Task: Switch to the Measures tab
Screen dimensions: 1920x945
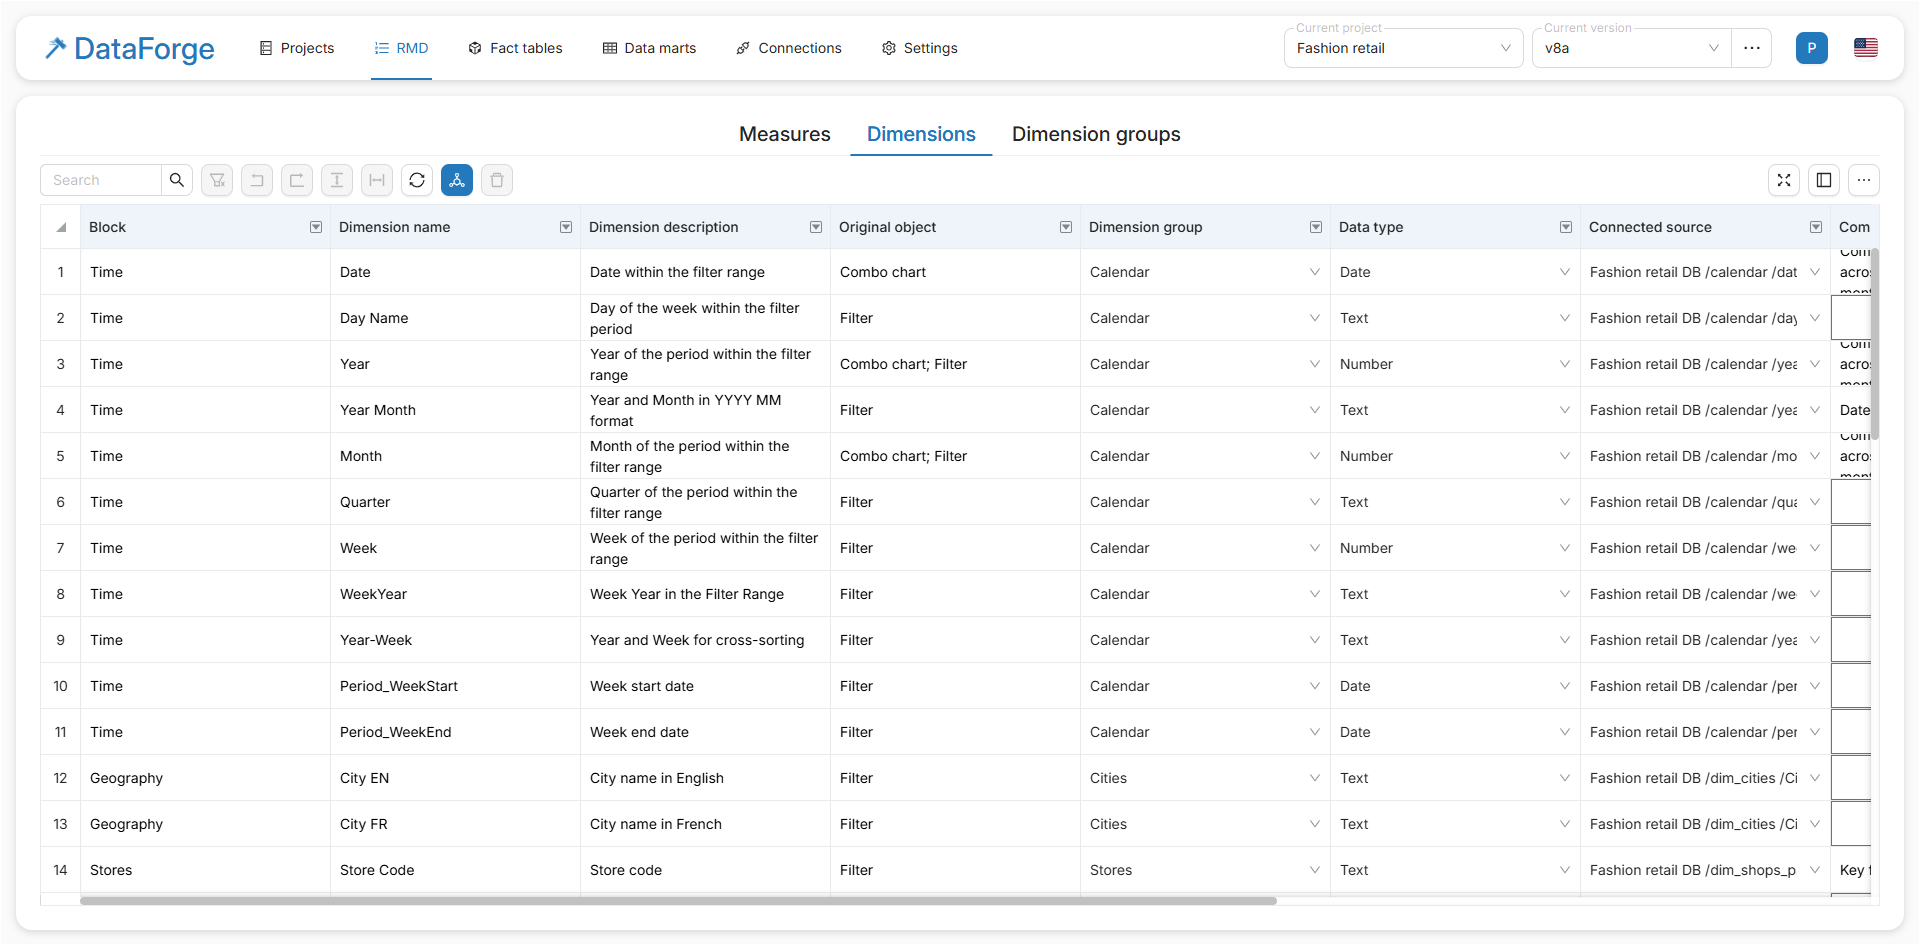Action: click(x=784, y=134)
